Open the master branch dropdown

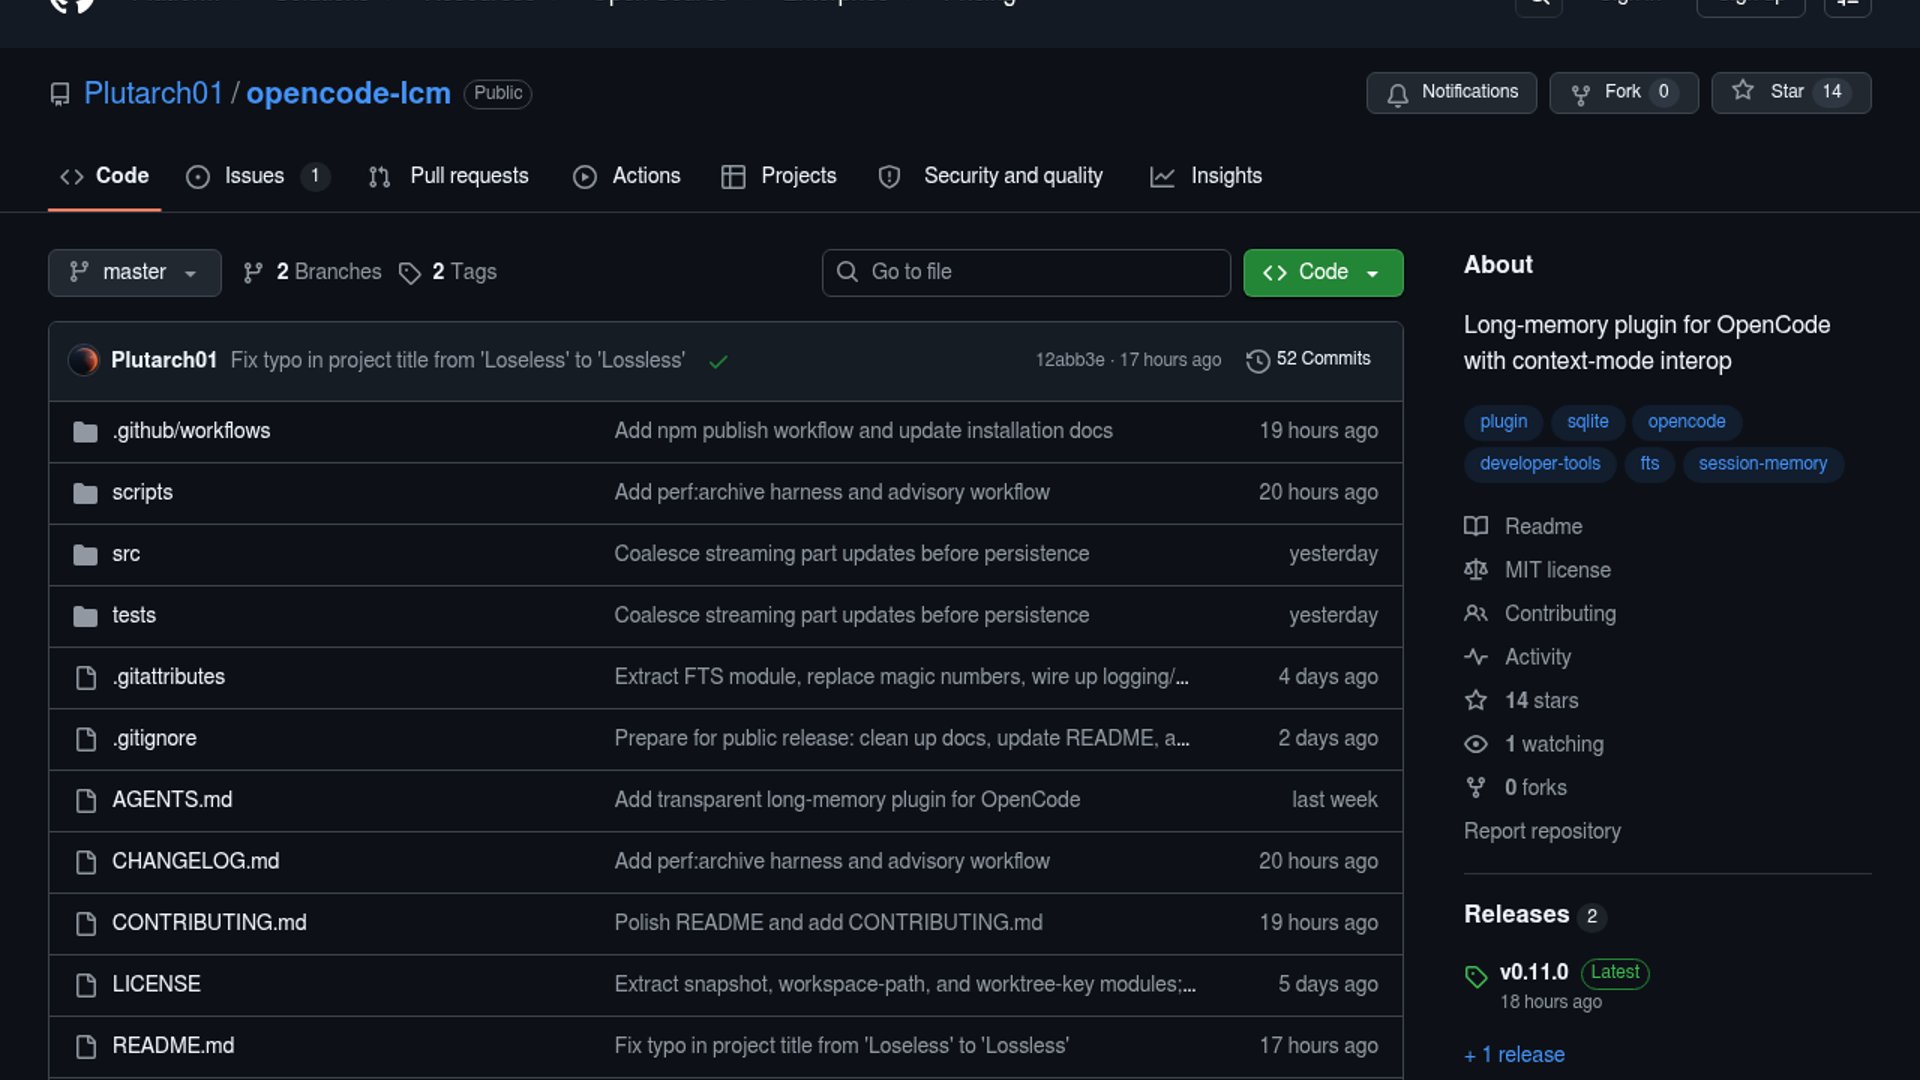click(x=134, y=272)
